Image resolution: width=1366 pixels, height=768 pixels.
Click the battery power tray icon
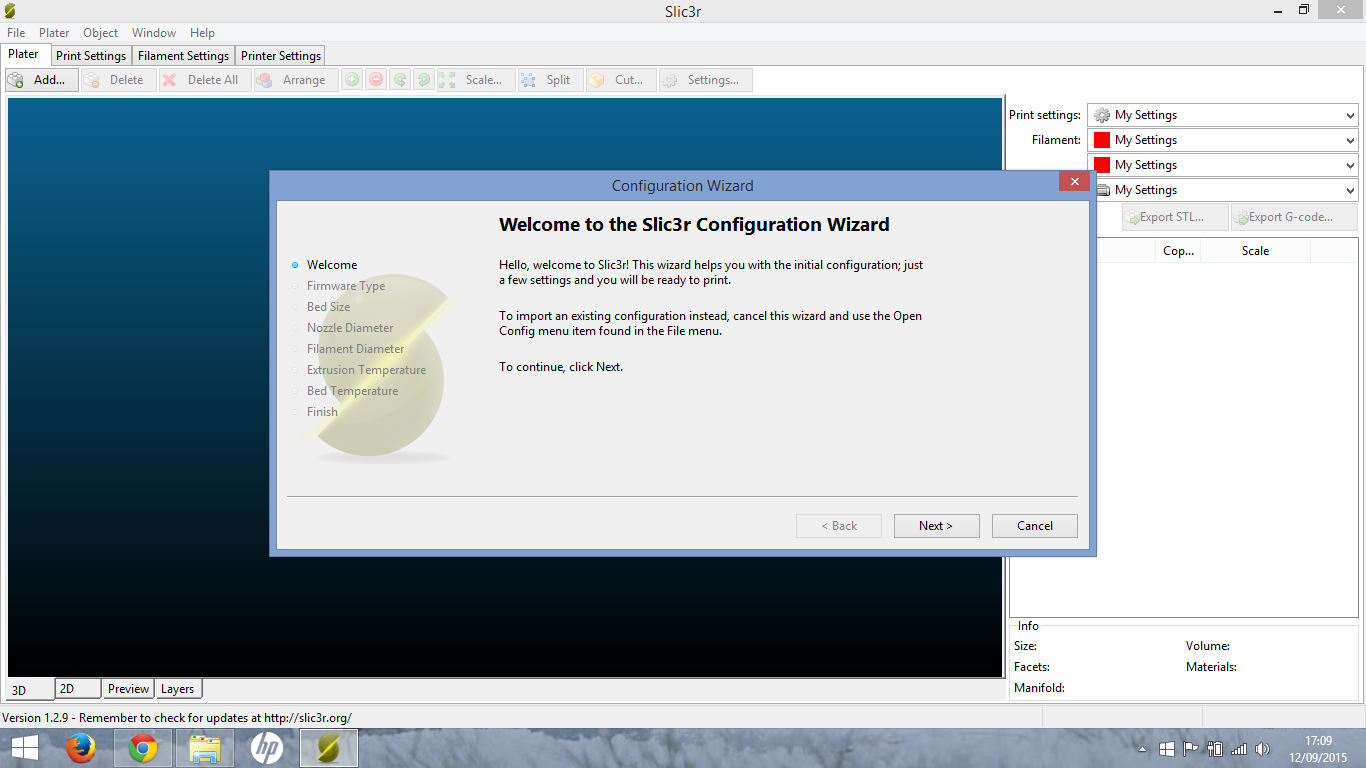[1215, 748]
